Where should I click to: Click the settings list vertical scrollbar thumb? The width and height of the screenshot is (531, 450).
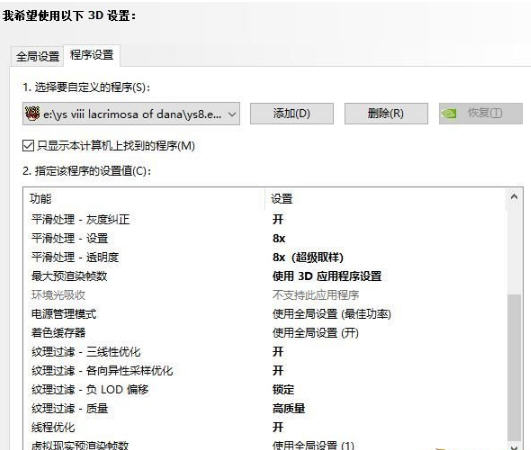pyautogui.click(x=514, y=367)
